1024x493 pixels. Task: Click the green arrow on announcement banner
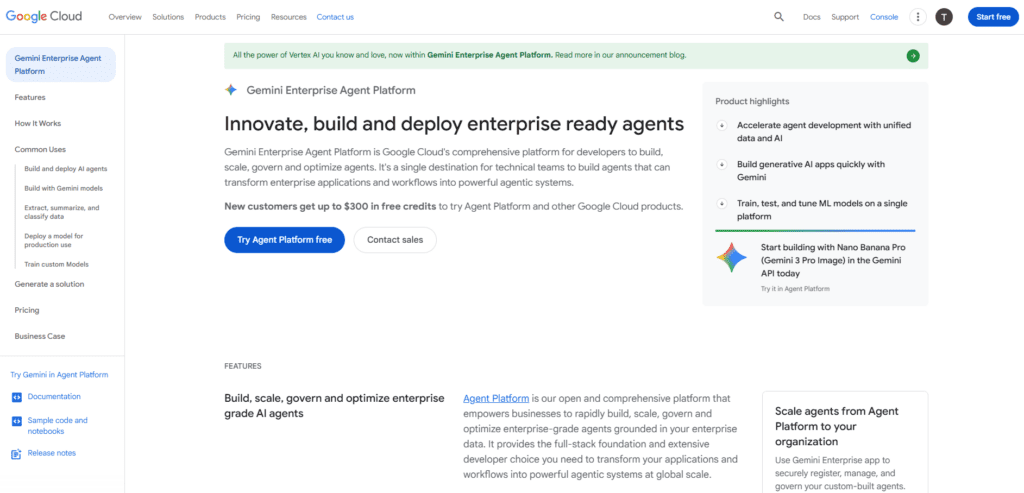click(x=913, y=56)
